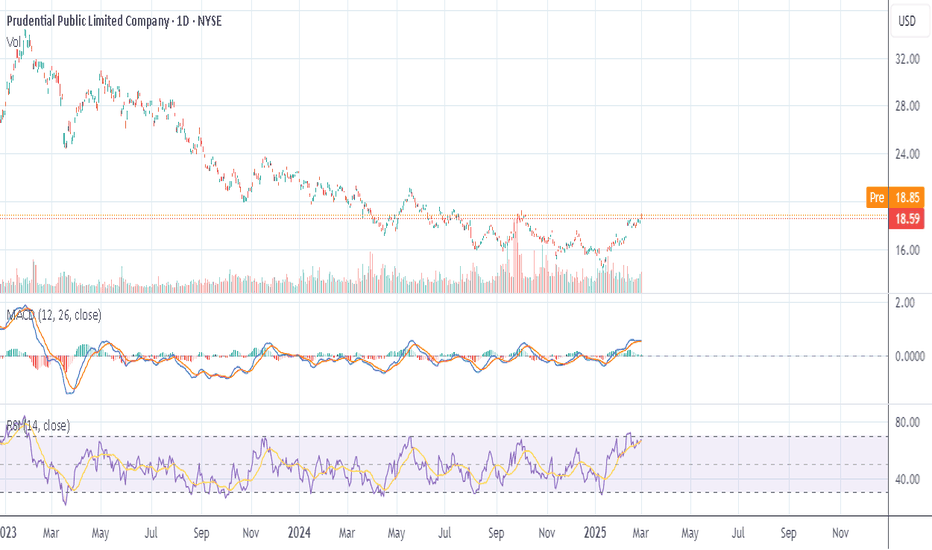Screen dimensions: 932x550
Task: Click the USD currency label
Action: (x=907, y=21)
